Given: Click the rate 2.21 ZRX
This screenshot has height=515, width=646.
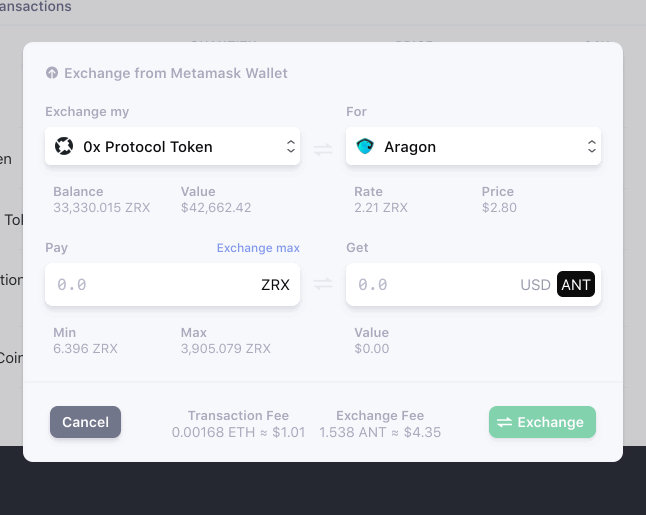Looking at the screenshot, I should click(x=381, y=208).
